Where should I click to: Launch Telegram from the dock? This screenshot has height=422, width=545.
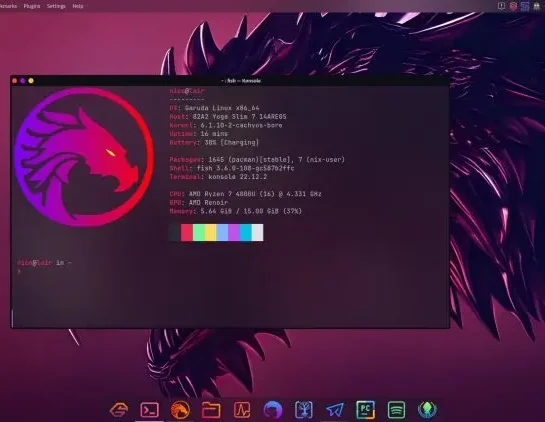click(x=335, y=410)
